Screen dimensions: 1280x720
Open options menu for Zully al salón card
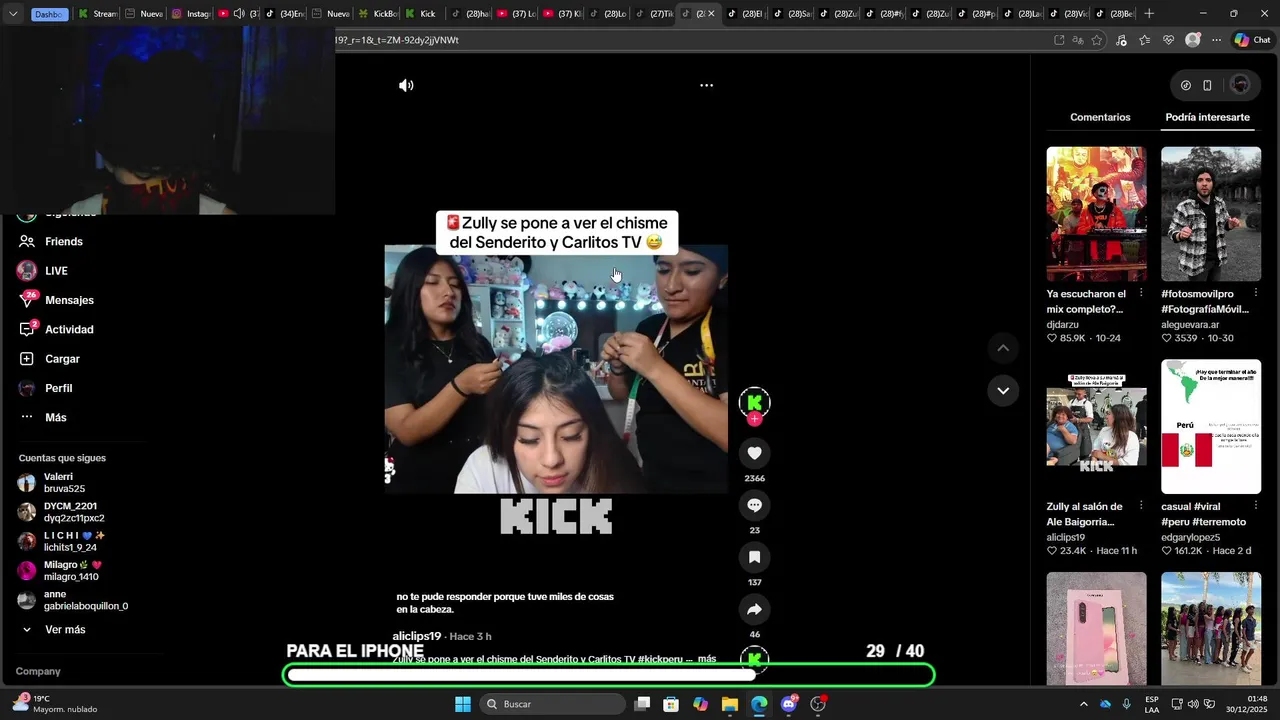[x=1141, y=506]
